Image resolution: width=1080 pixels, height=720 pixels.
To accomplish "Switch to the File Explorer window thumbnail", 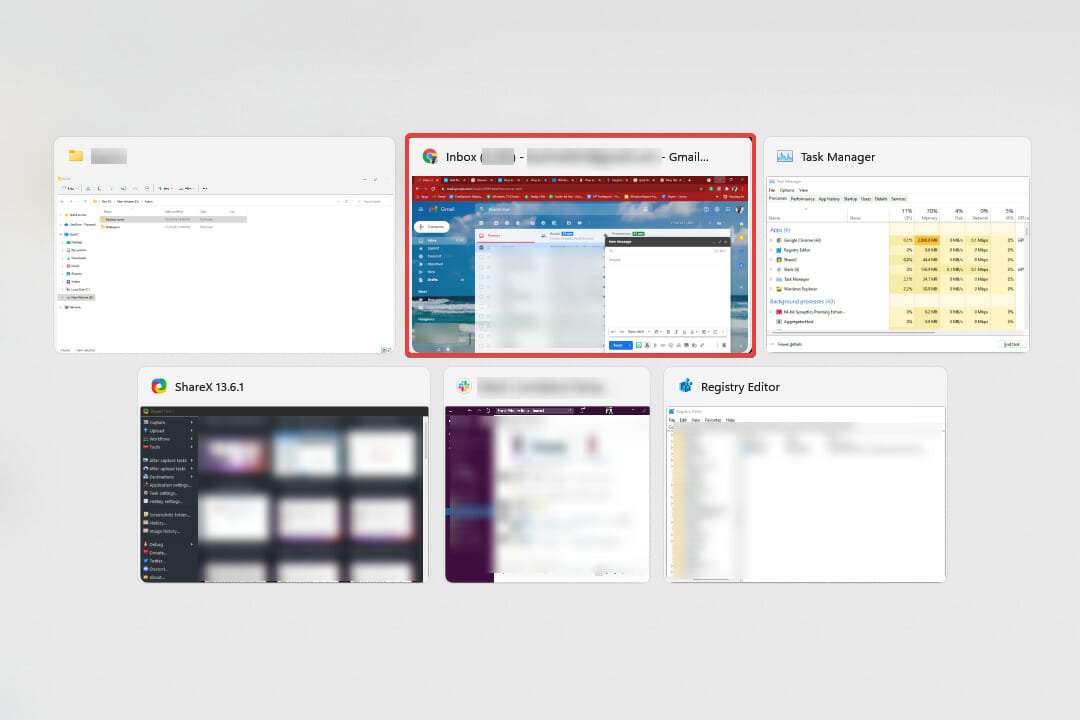I will click(x=225, y=245).
